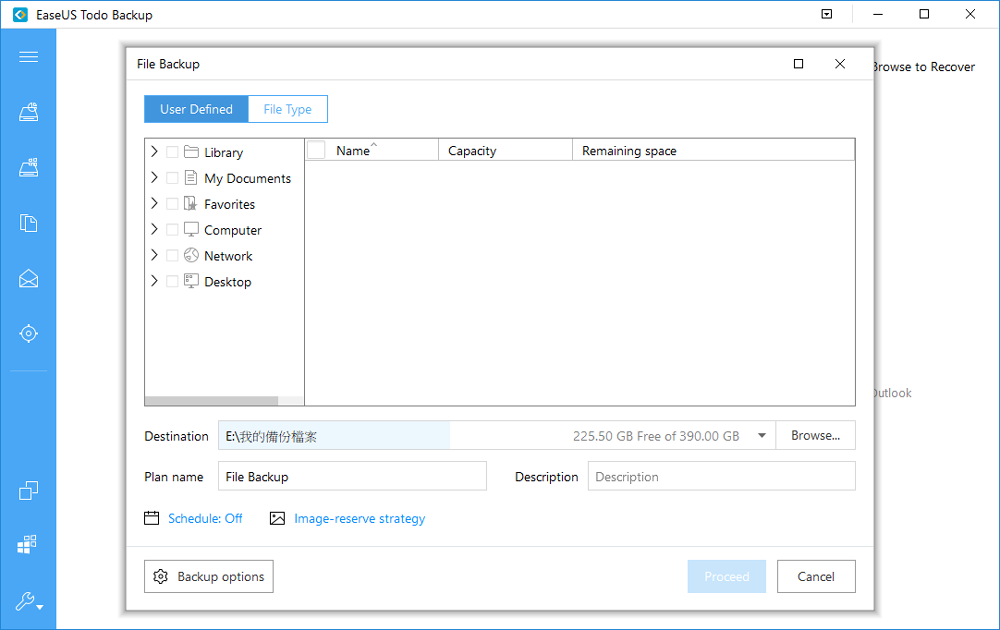Click the Smart Backup target icon
Viewport: 1000px width, 630px height.
(28, 333)
